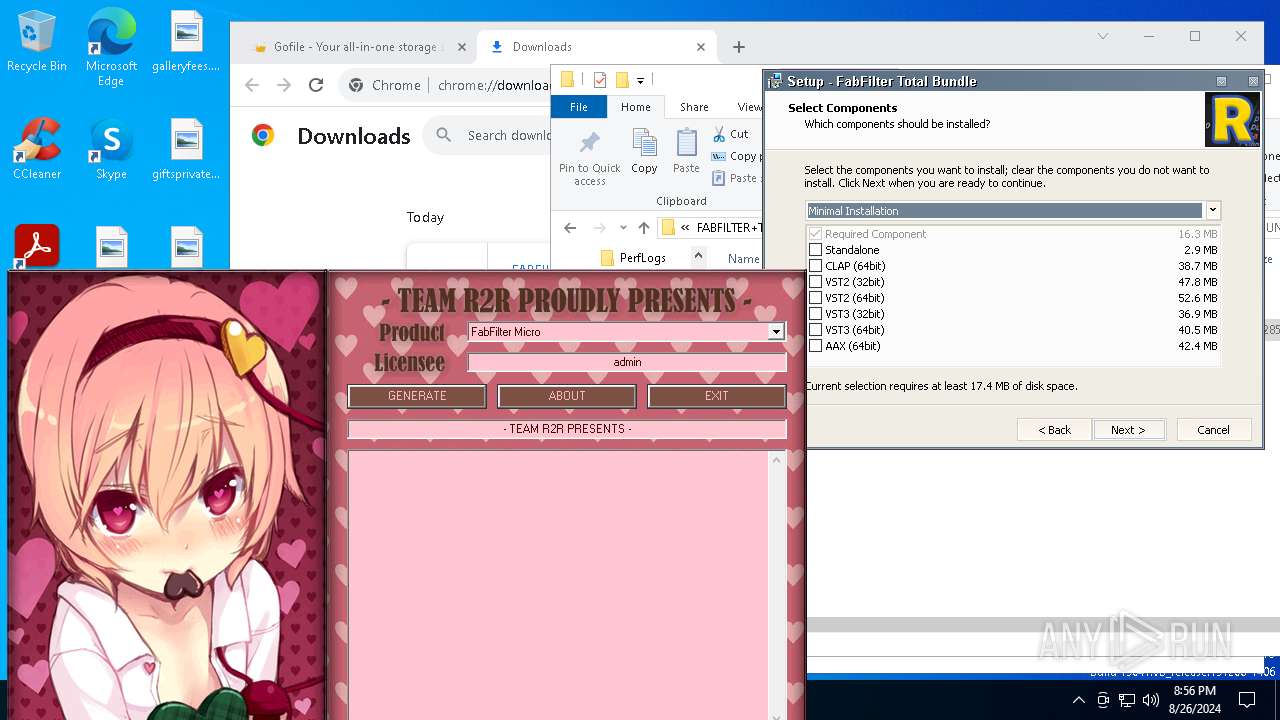The height and width of the screenshot is (720, 1280).
Task: Click Cut in Explorer Clipboard group
Action: click(x=730, y=134)
